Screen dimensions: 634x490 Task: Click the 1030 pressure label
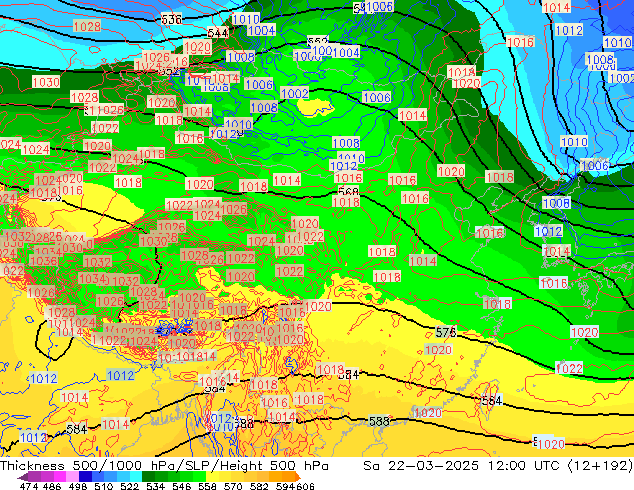click(x=45, y=82)
